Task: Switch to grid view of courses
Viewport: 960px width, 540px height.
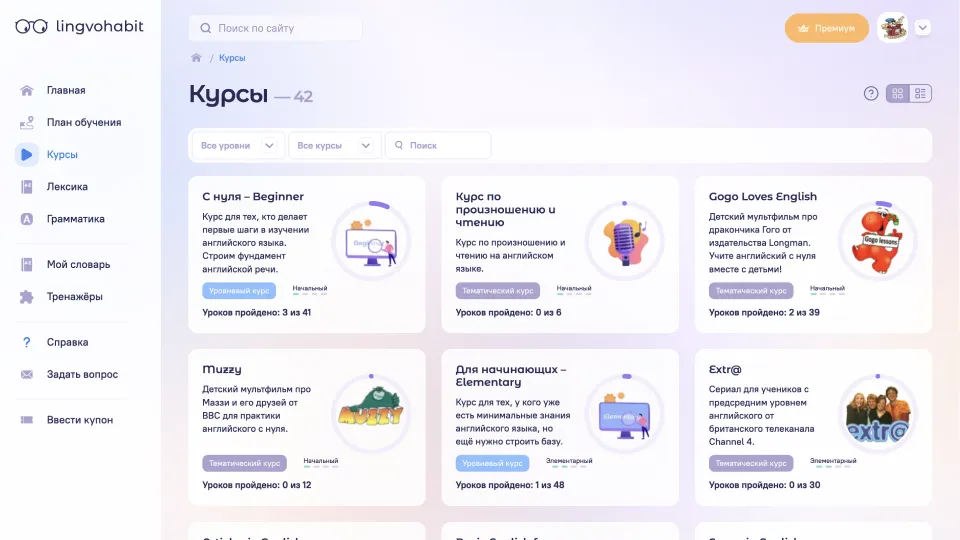Action: click(898, 94)
